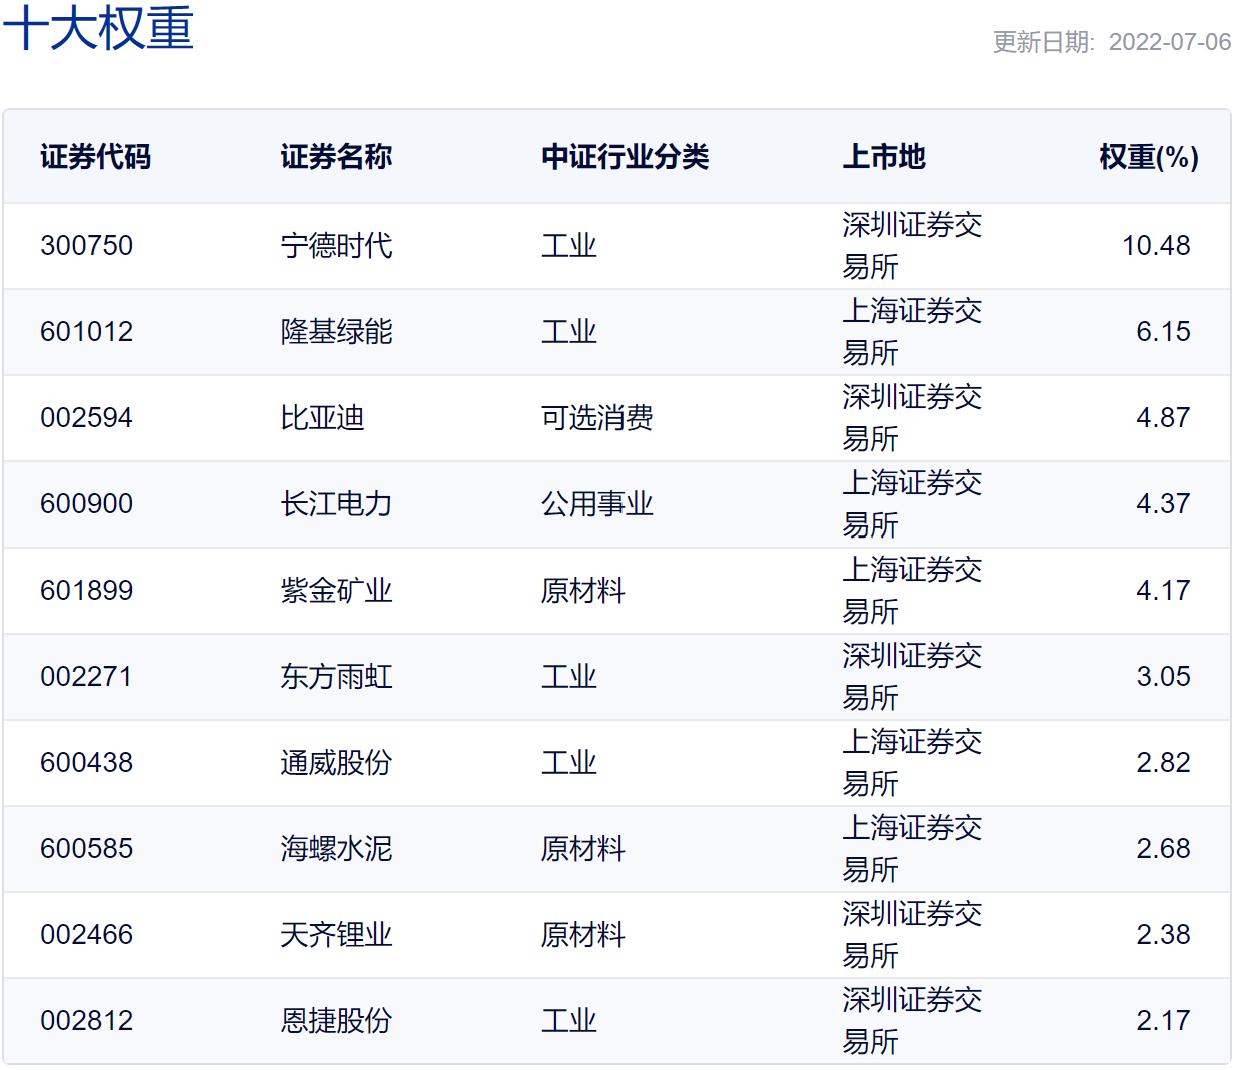1240x1070 pixels.
Task: Click the 上市地 column header
Action: (x=885, y=157)
